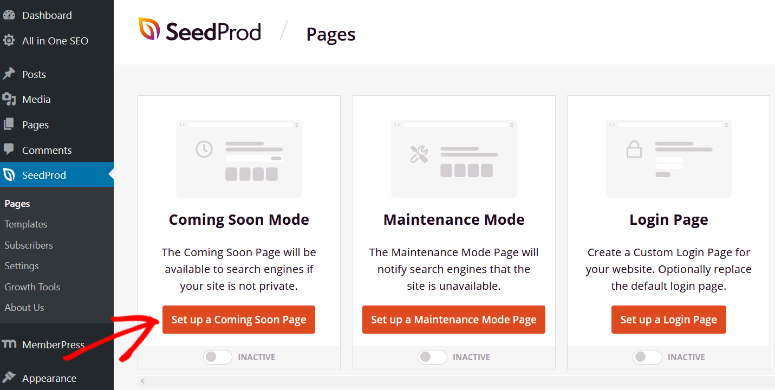The width and height of the screenshot is (775, 390).
Task: Click the Posts pushpin icon
Action: [x=8, y=74]
